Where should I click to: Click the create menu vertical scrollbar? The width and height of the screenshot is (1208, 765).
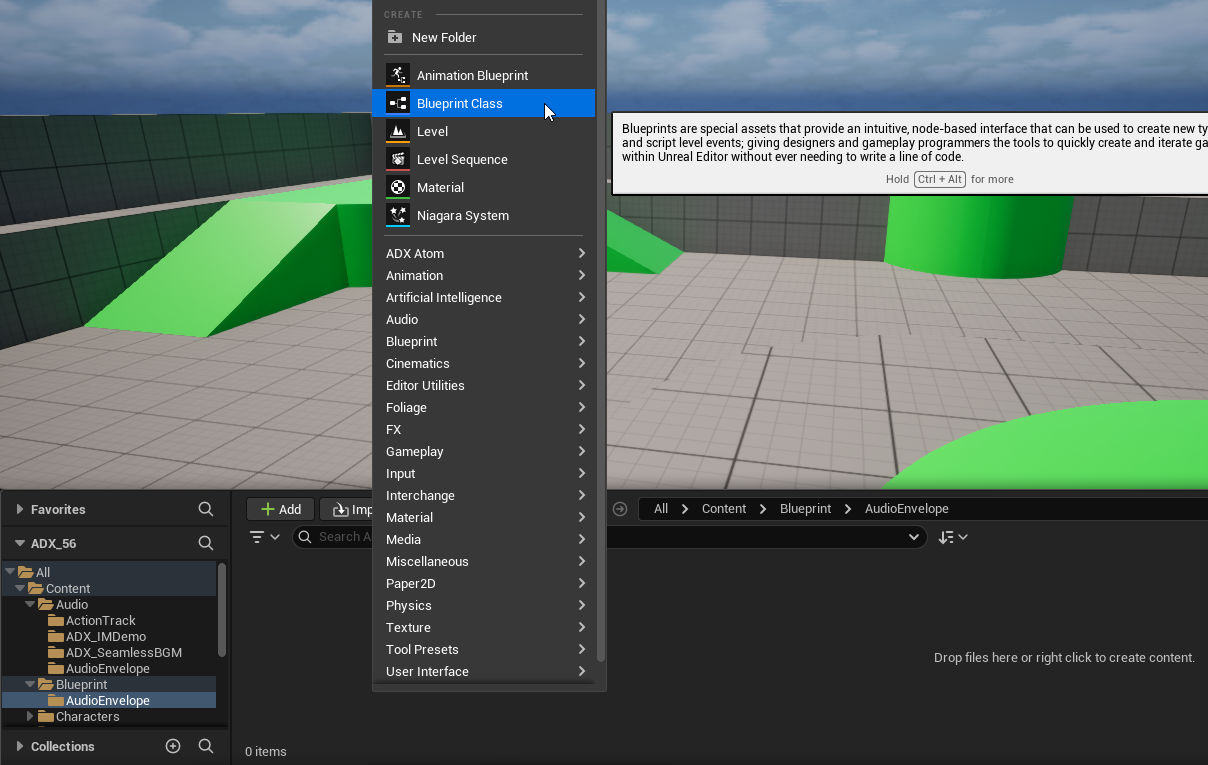coord(600,330)
